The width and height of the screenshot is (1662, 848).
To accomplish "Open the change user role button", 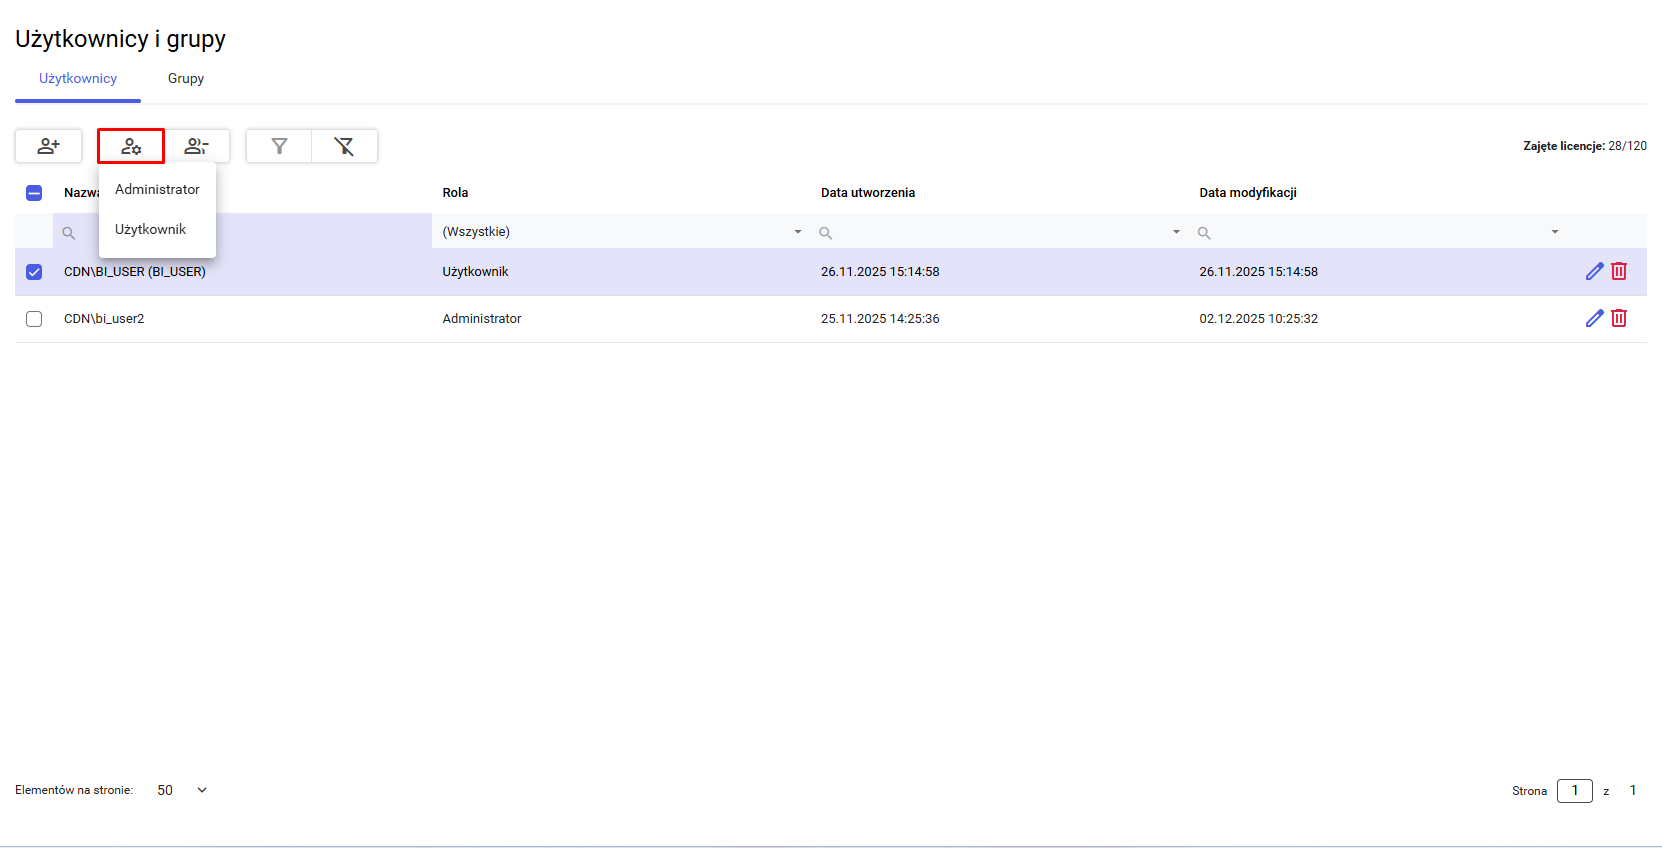I will 131,146.
